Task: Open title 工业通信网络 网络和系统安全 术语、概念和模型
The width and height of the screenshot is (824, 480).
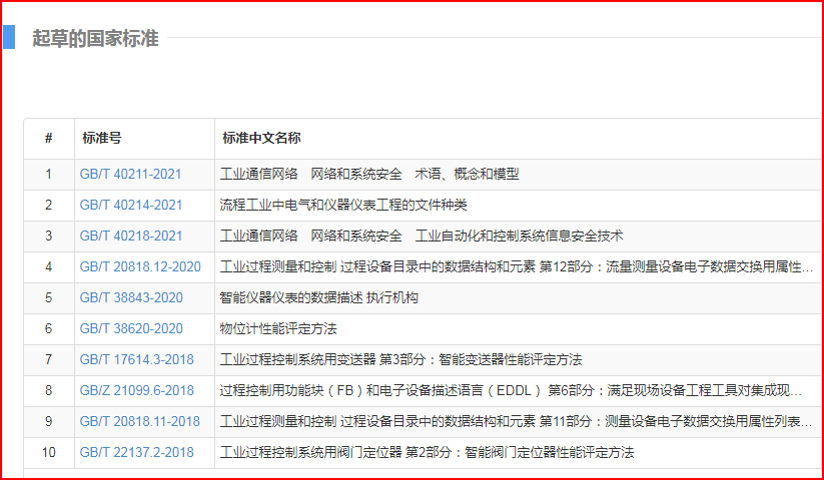Action: click(369, 174)
